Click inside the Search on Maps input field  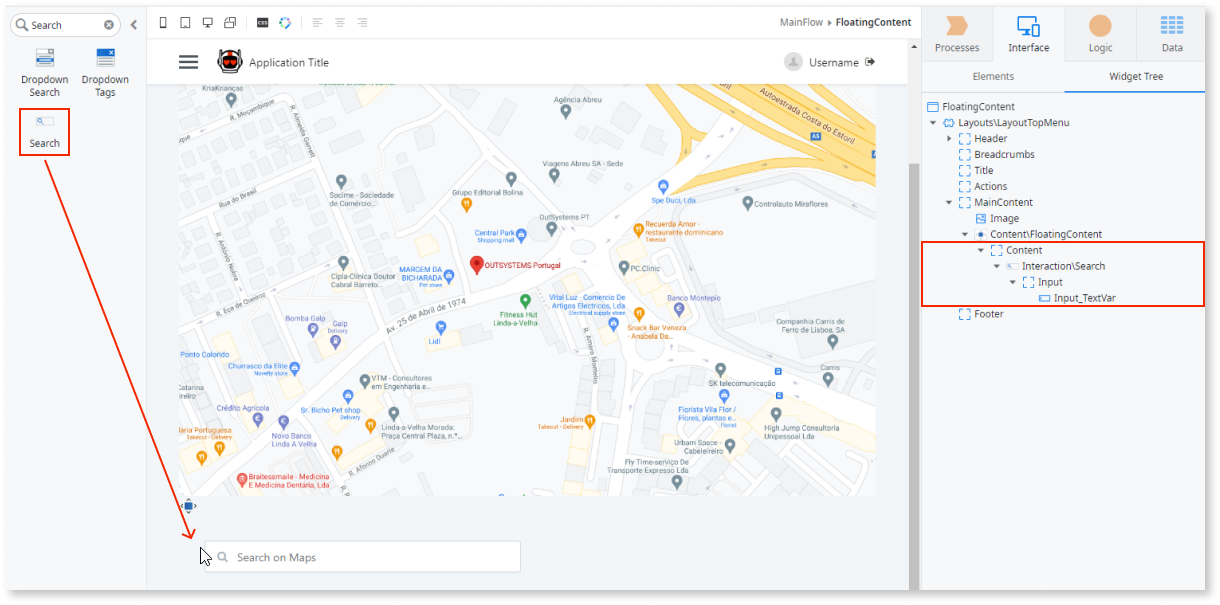point(360,556)
